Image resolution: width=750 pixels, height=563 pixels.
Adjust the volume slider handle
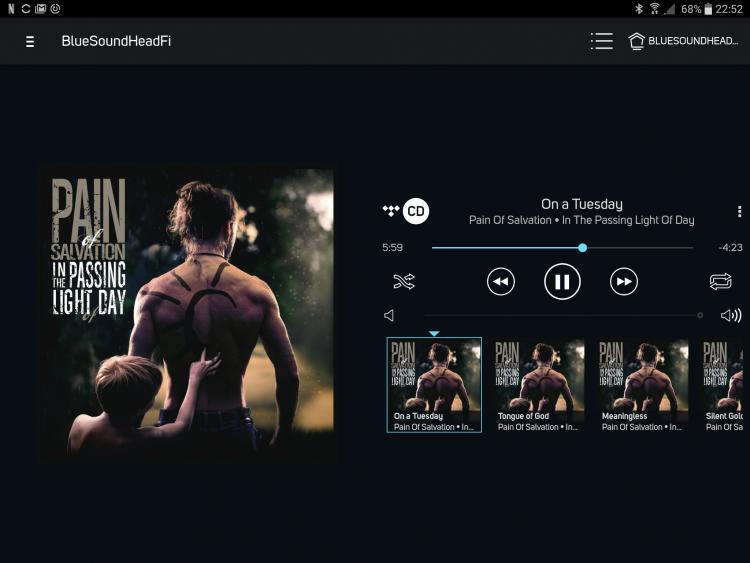click(x=700, y=315)
